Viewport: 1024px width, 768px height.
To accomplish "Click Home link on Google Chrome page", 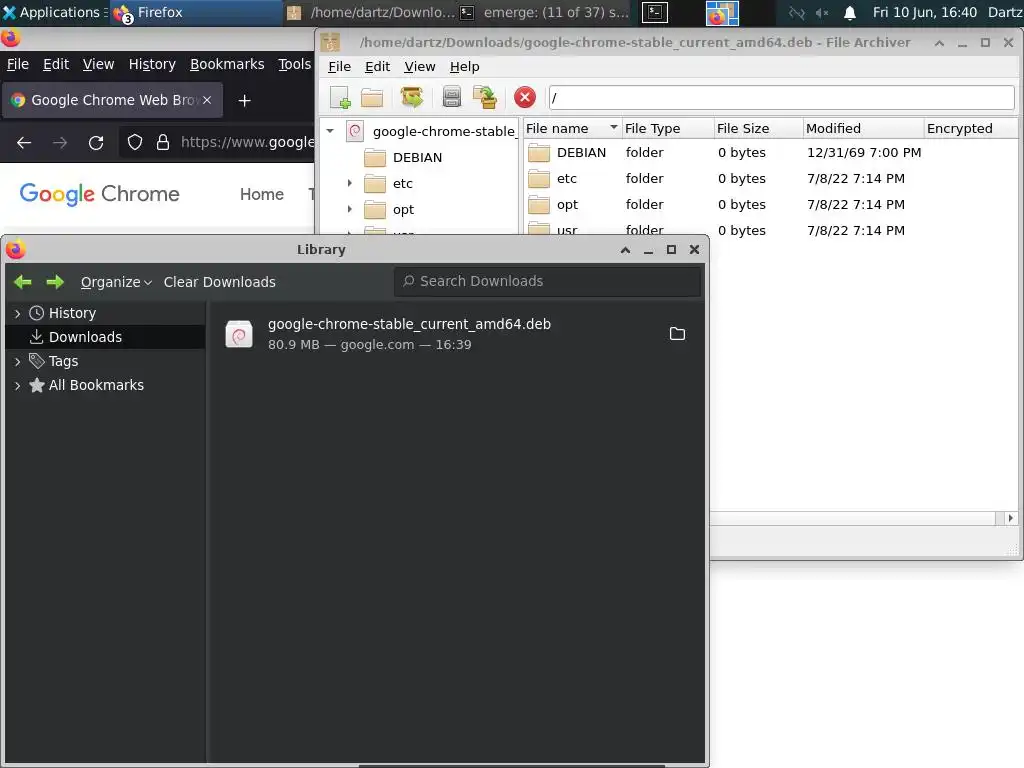I will point(261,194).
